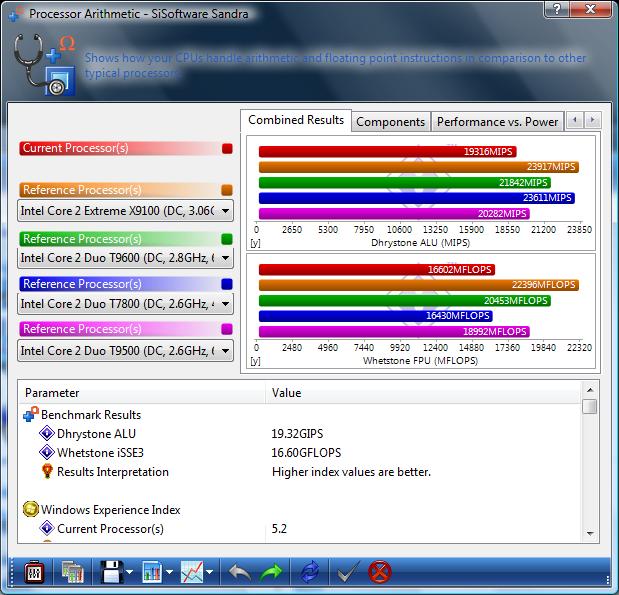The image size is (619, 595).
Task: Click the Results Interpretation lightbulb icon
Action: coord(47,471)
